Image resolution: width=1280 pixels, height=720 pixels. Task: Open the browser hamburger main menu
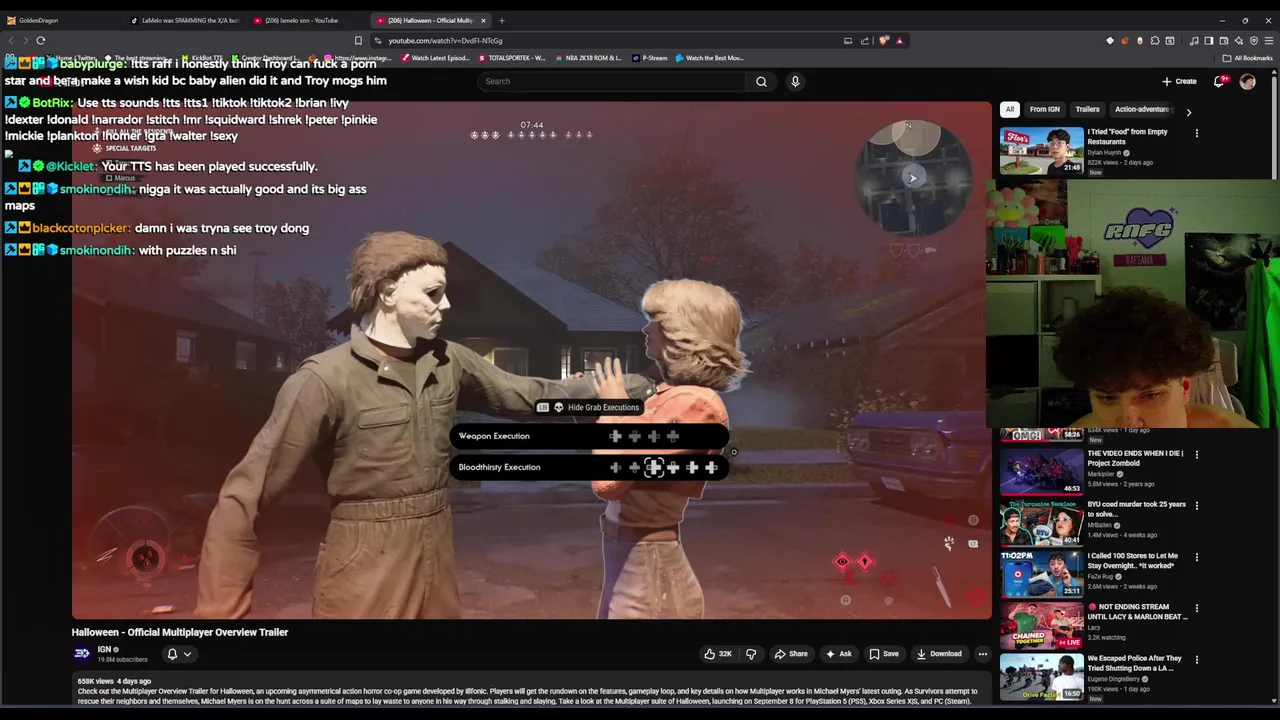point(1269,41)
